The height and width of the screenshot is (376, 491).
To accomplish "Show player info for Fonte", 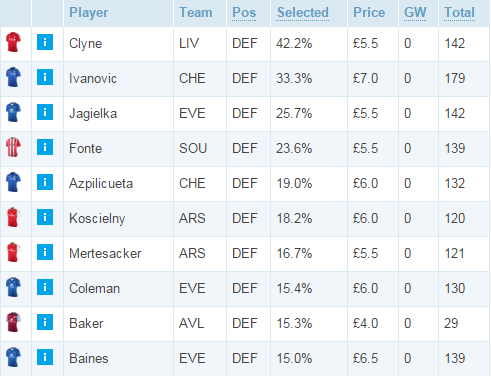I will point(45,147).
